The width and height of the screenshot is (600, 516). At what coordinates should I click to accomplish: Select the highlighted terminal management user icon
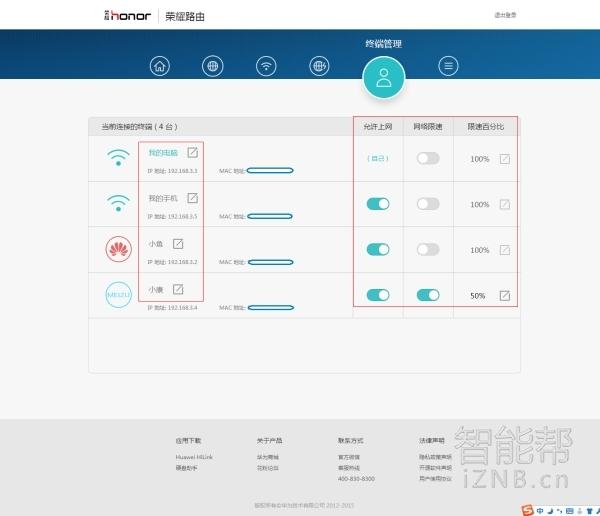[x=383, y=77]
